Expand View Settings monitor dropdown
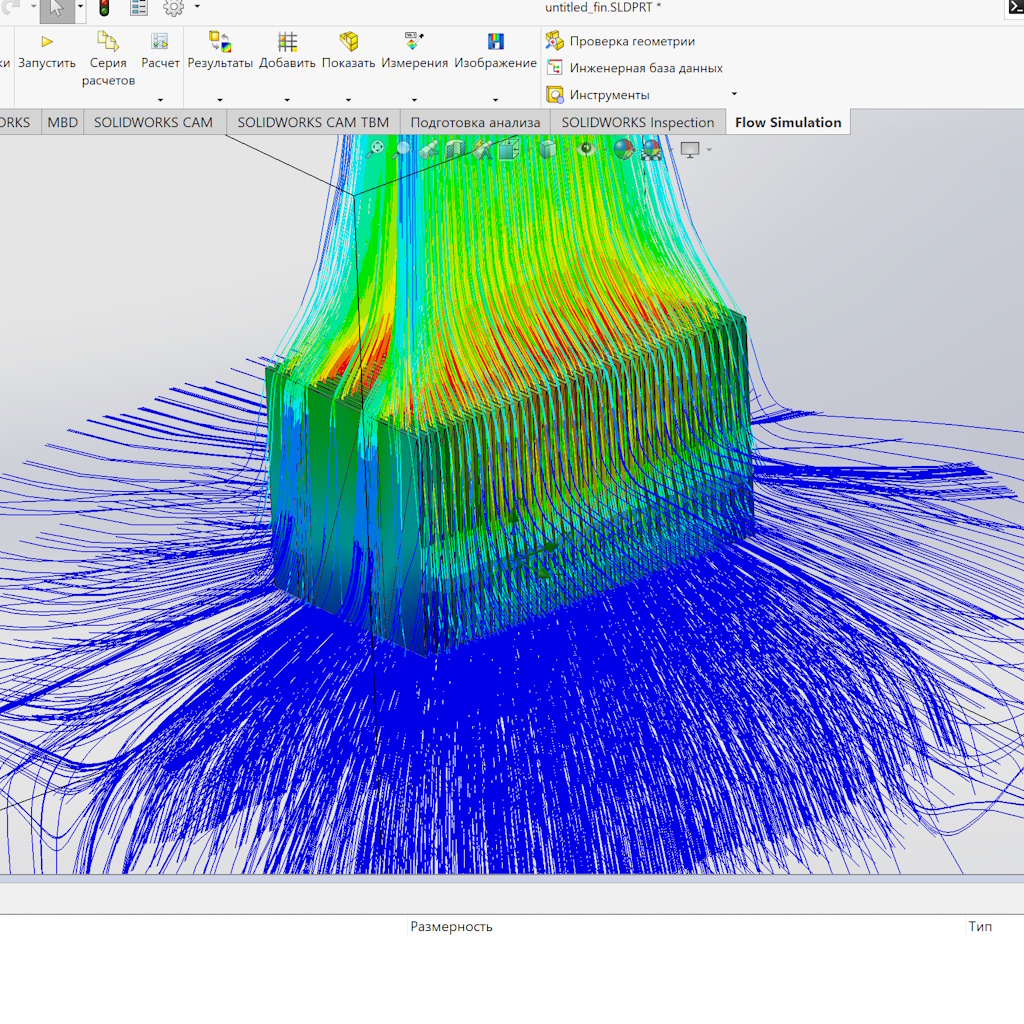 coord(709,150)
